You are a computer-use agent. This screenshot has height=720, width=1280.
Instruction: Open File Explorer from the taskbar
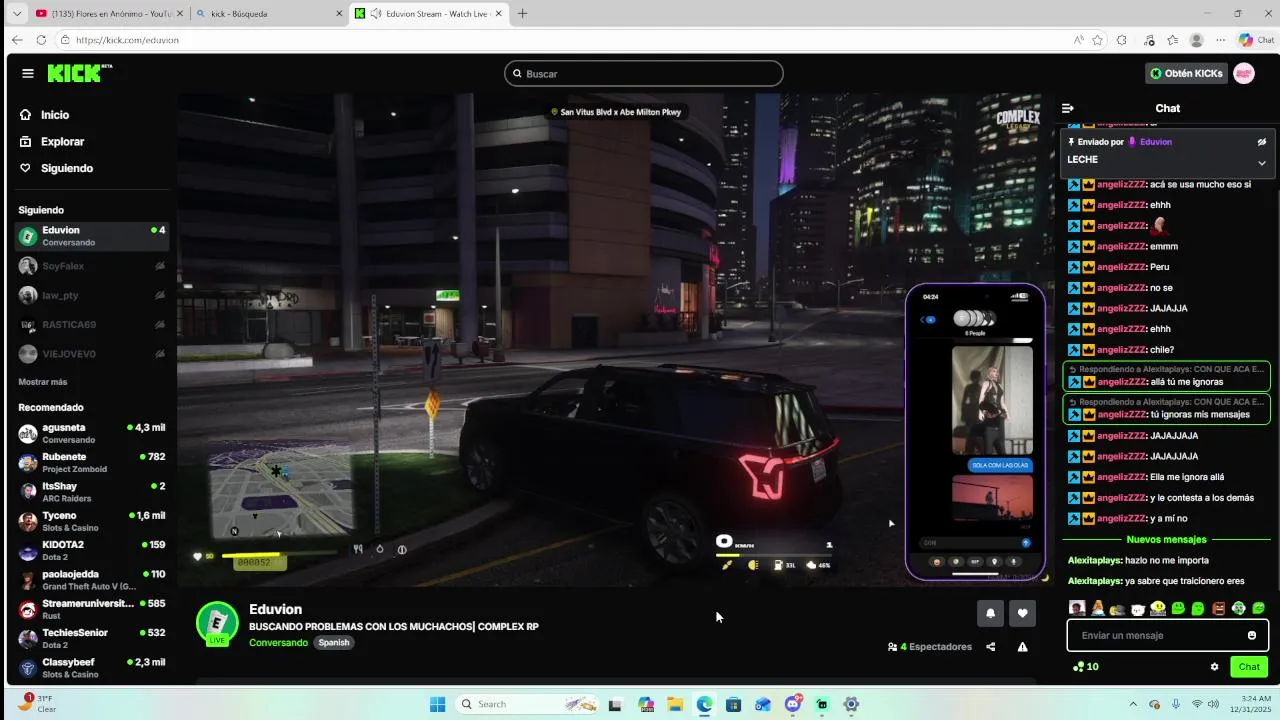pos(675,704)
